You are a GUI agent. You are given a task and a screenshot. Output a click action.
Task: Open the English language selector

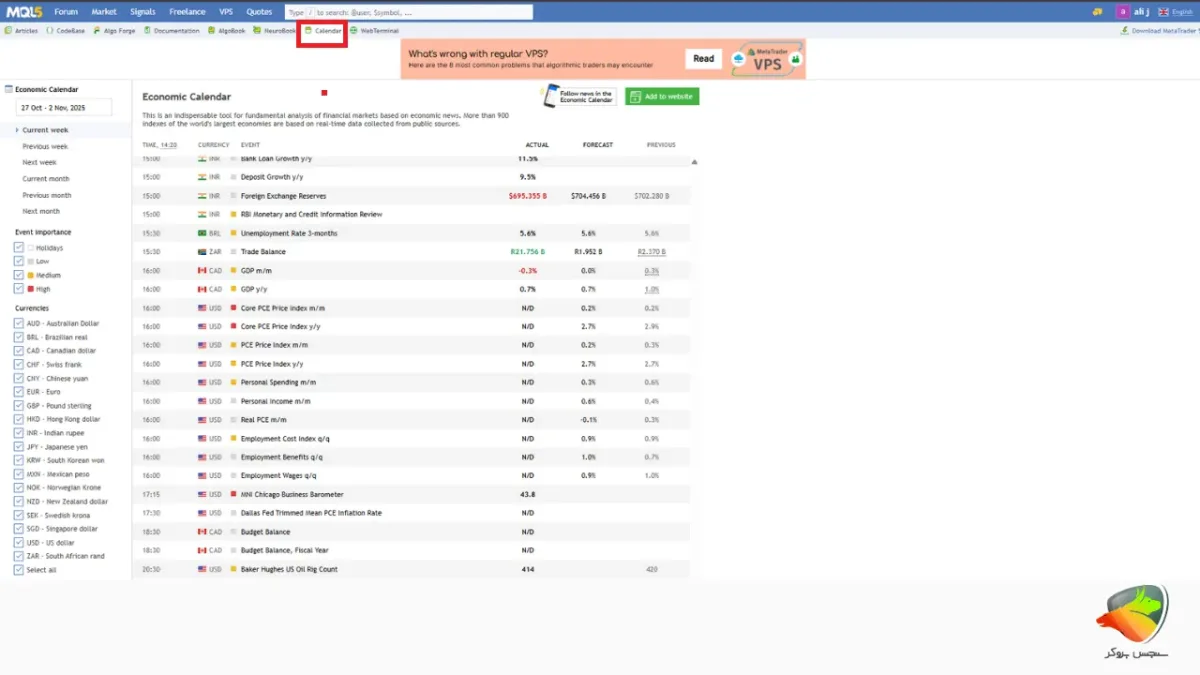(1182, 12)
